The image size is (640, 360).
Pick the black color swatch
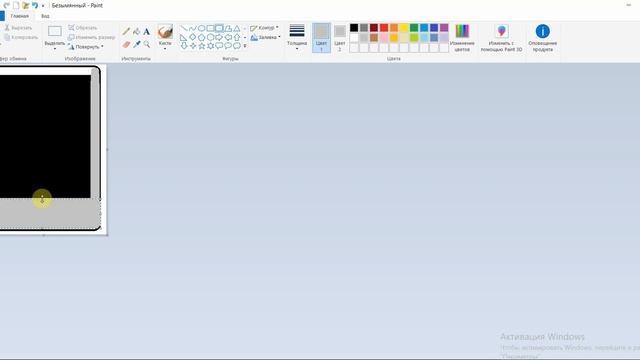click(354, 28)
